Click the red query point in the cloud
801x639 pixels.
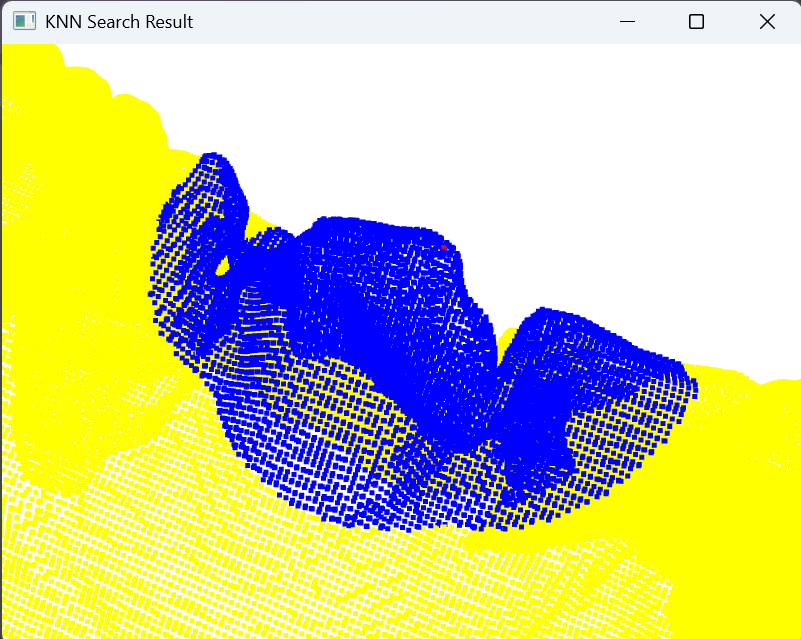444,247
